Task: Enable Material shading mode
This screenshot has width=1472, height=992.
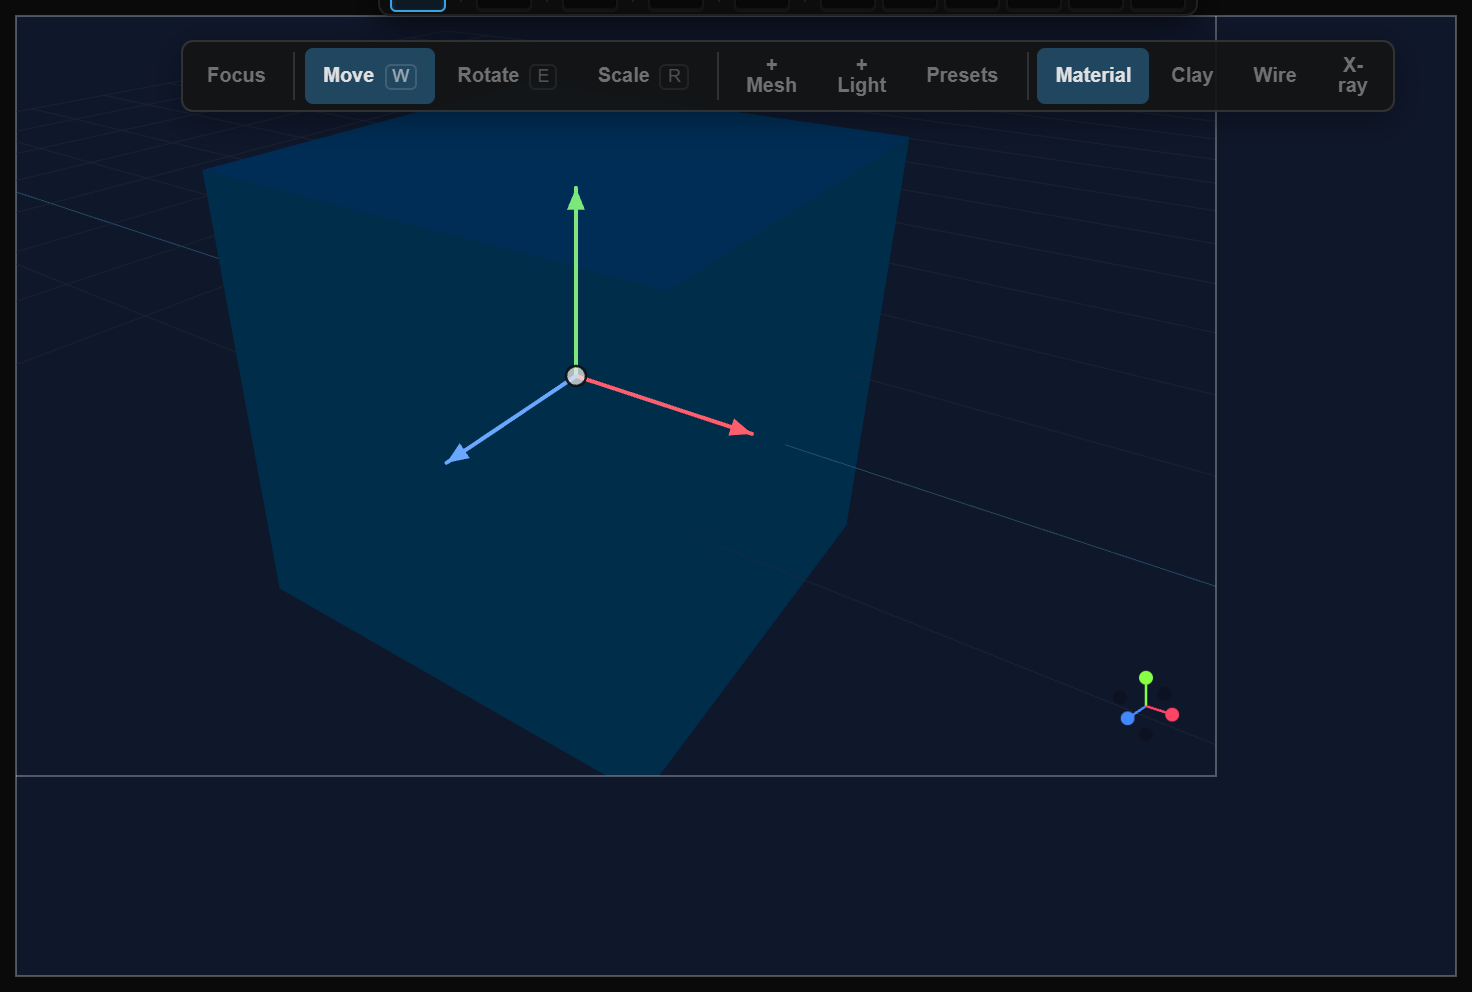Action: [1093, 76]
